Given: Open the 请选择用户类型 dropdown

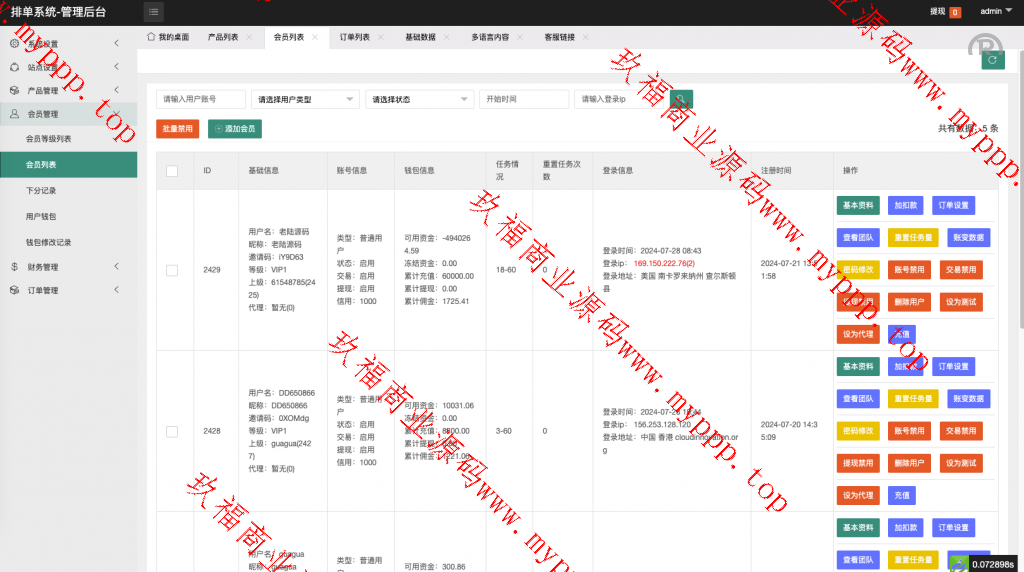Looking at the screenshot, I should click(305, 99).
